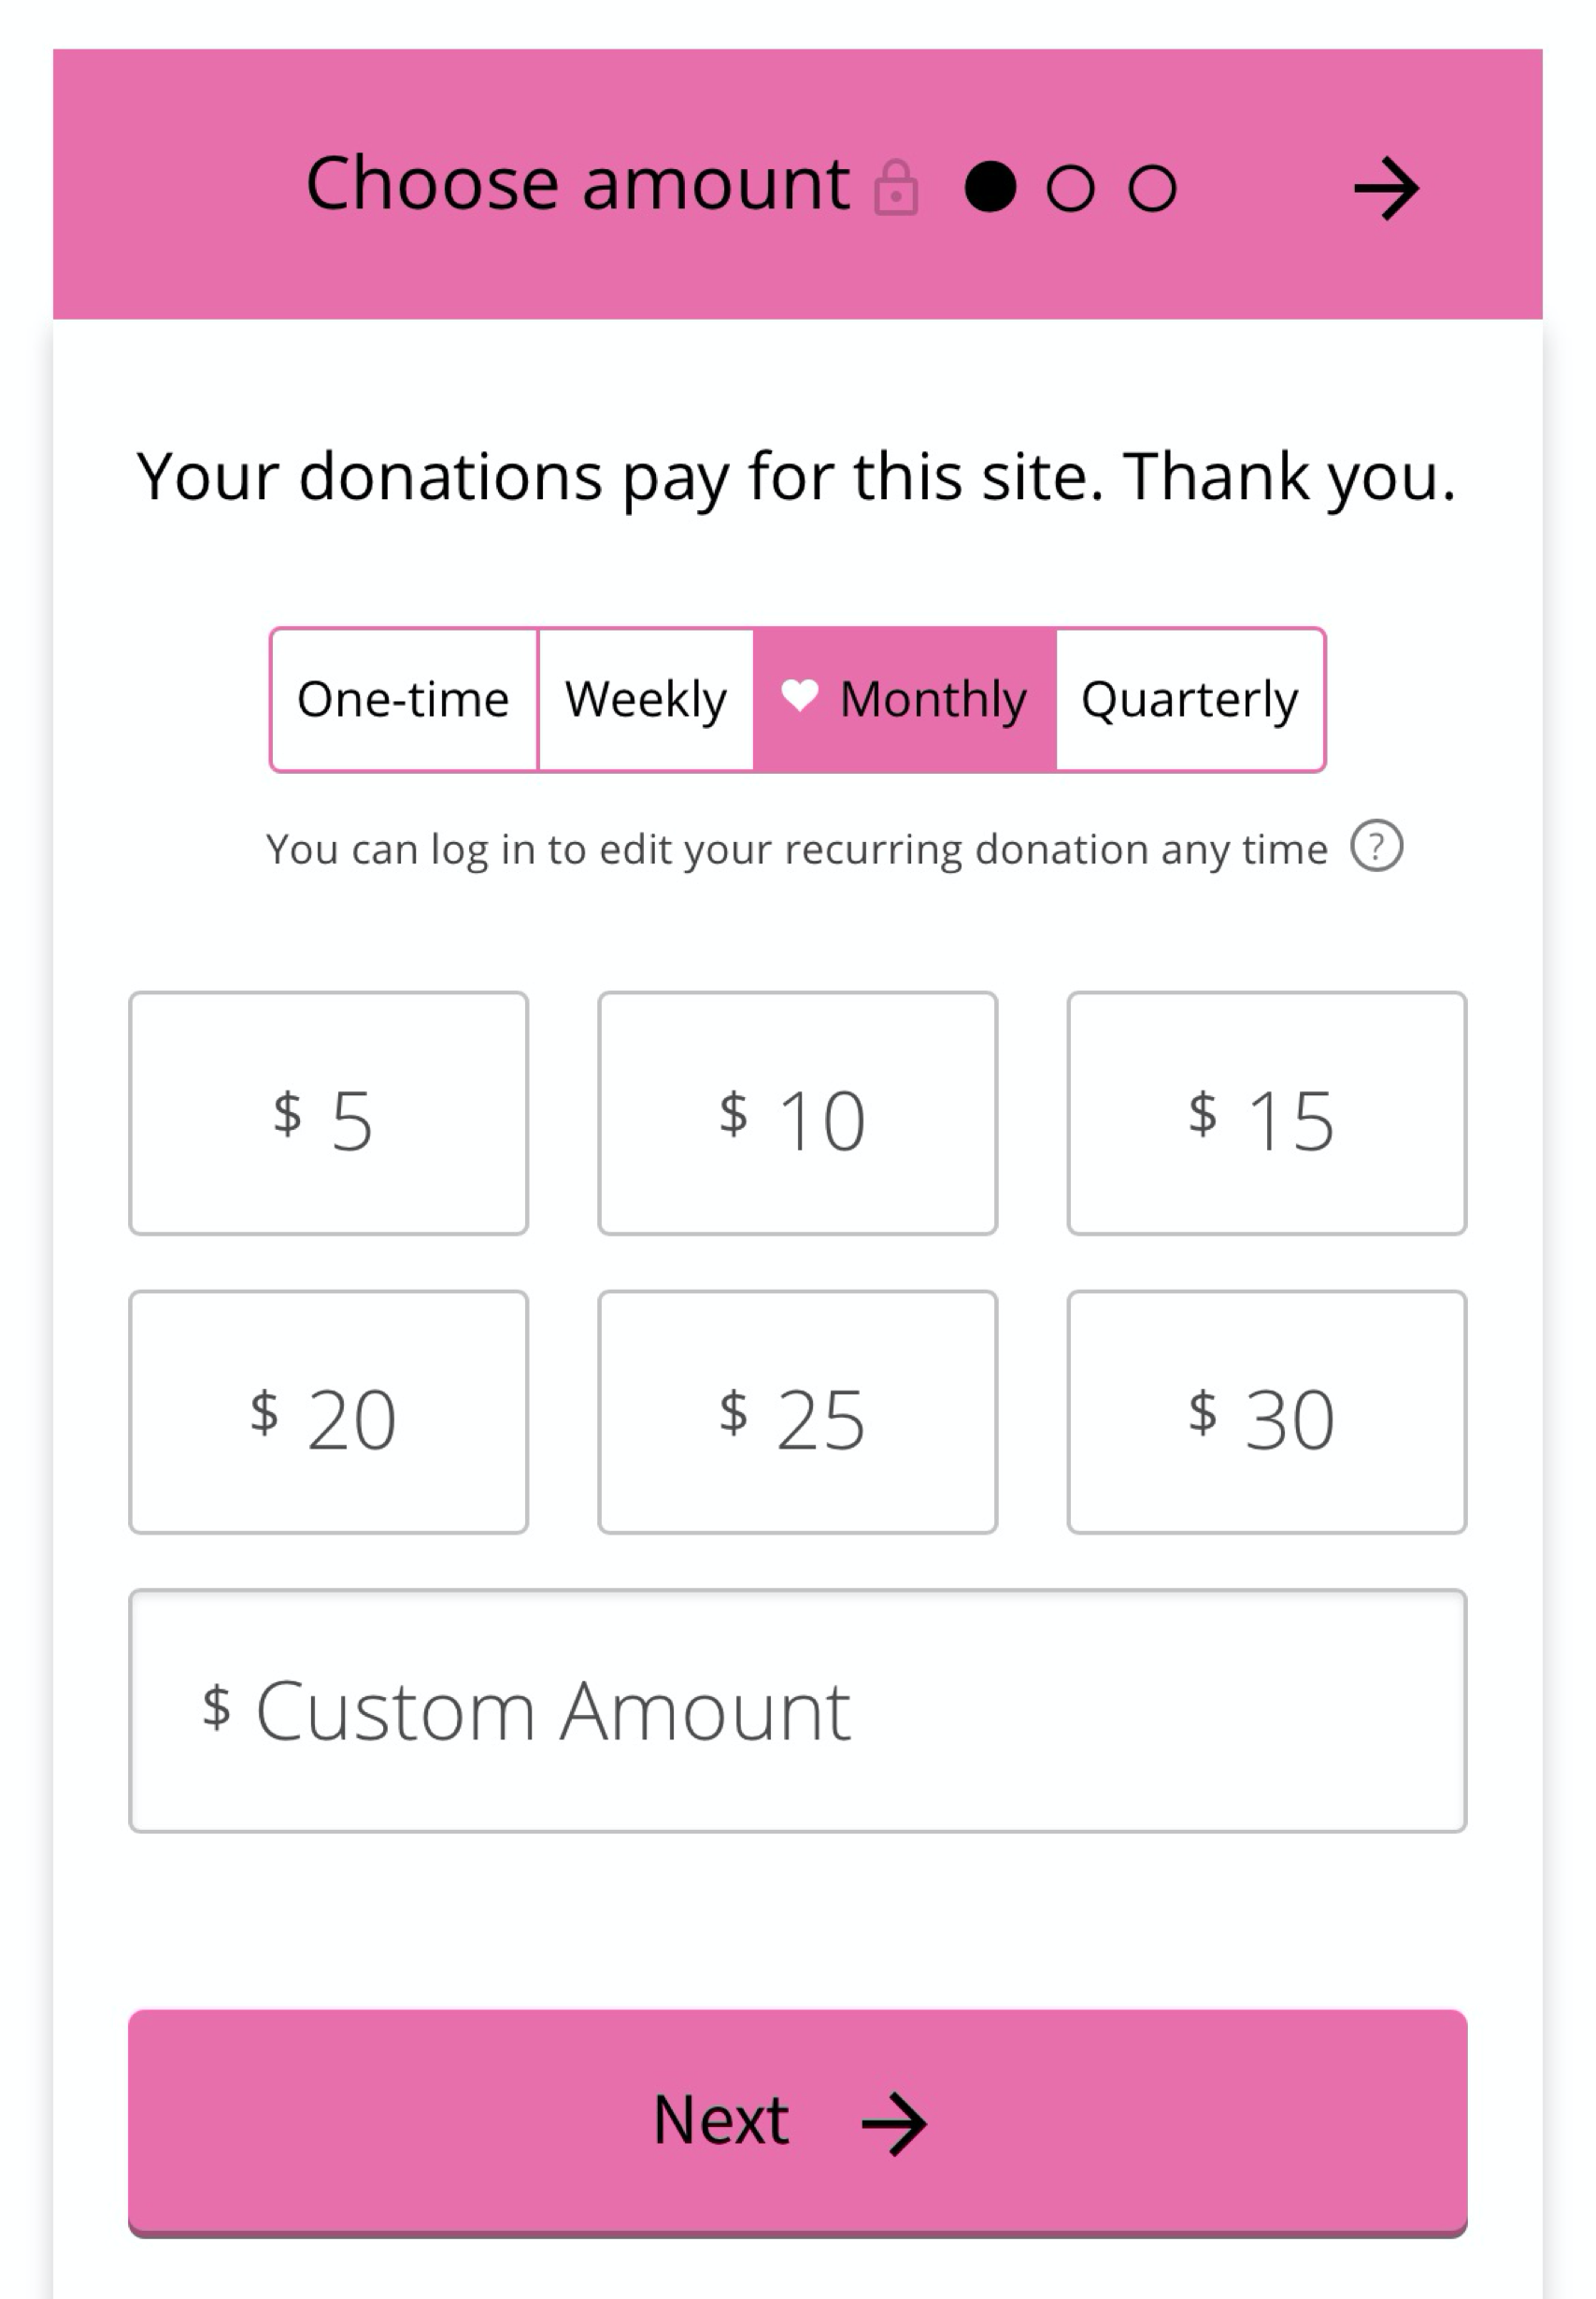The image size is (1596, 2299).
Task: Switch donation frequency to Weekly
Action: pos(645,698)
